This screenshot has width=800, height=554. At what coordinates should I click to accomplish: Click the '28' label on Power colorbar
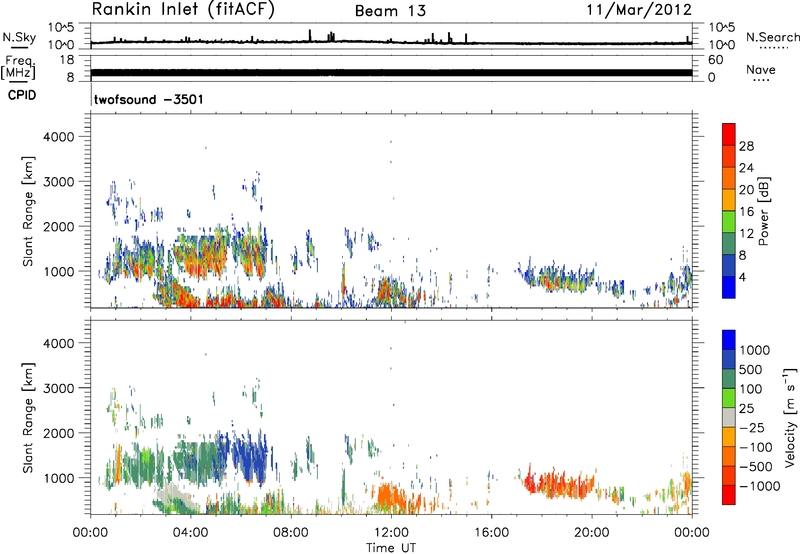(746, 146)
